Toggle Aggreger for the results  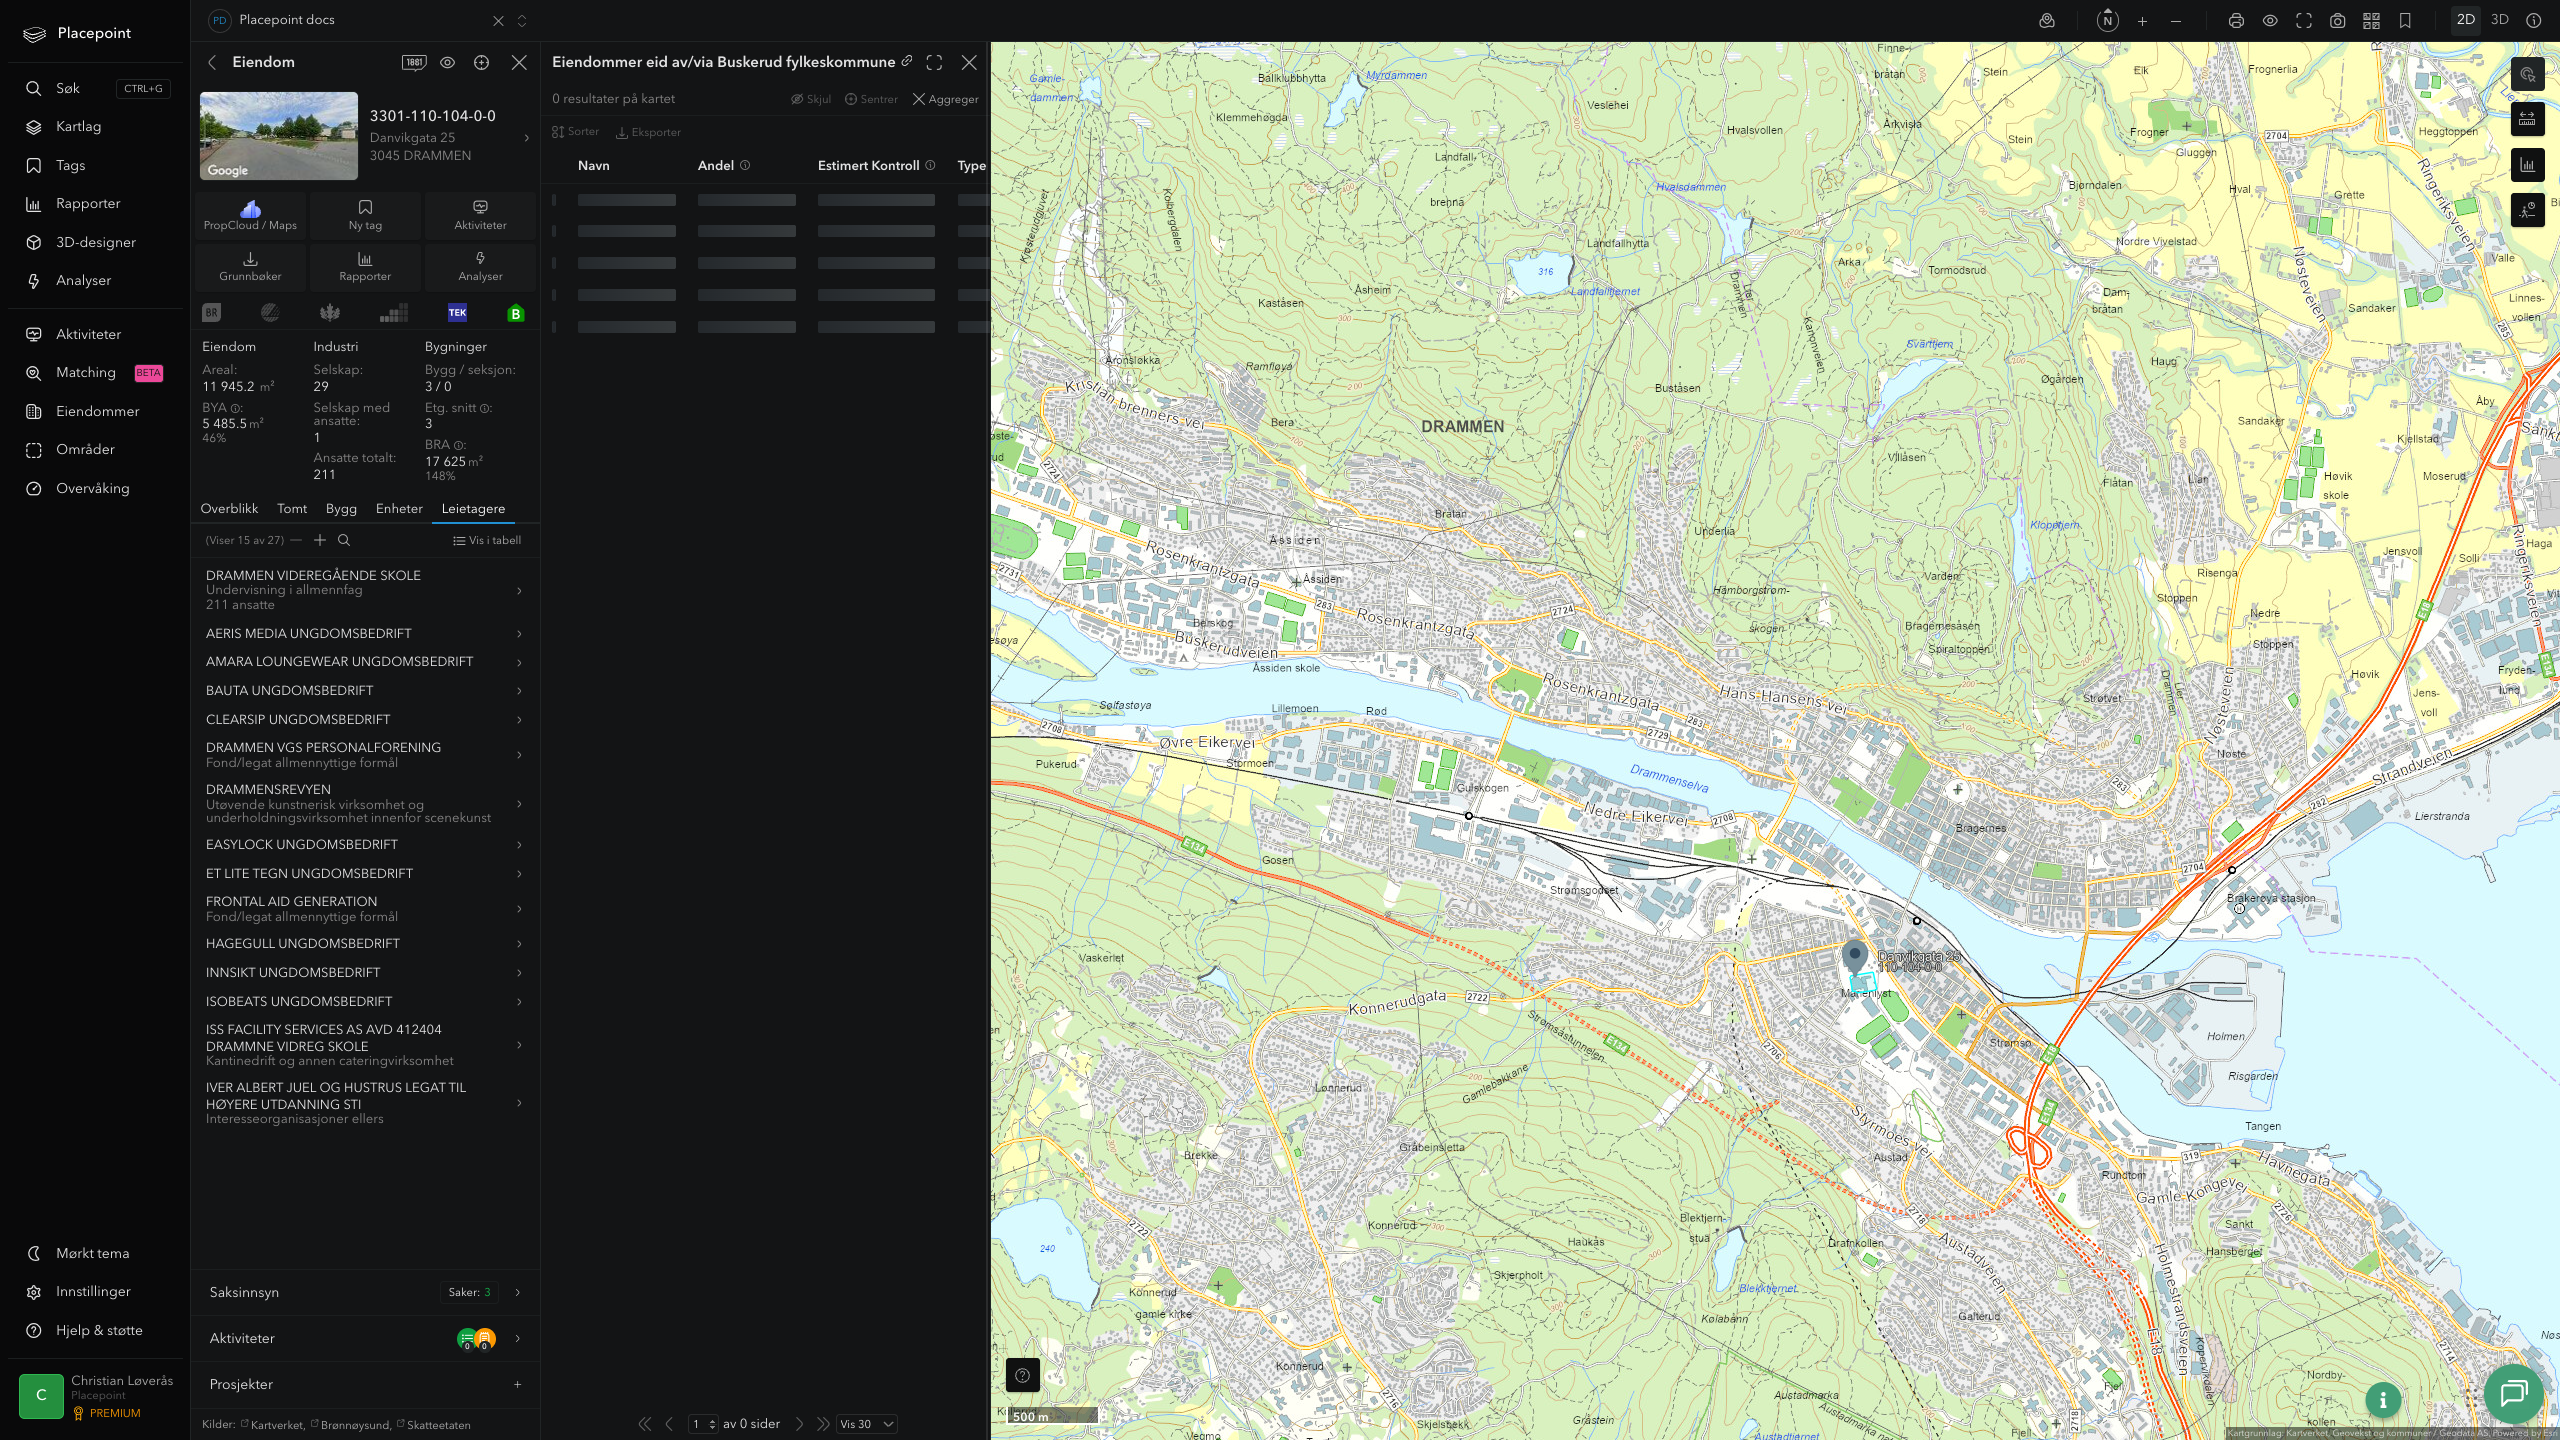click(946, 99)
